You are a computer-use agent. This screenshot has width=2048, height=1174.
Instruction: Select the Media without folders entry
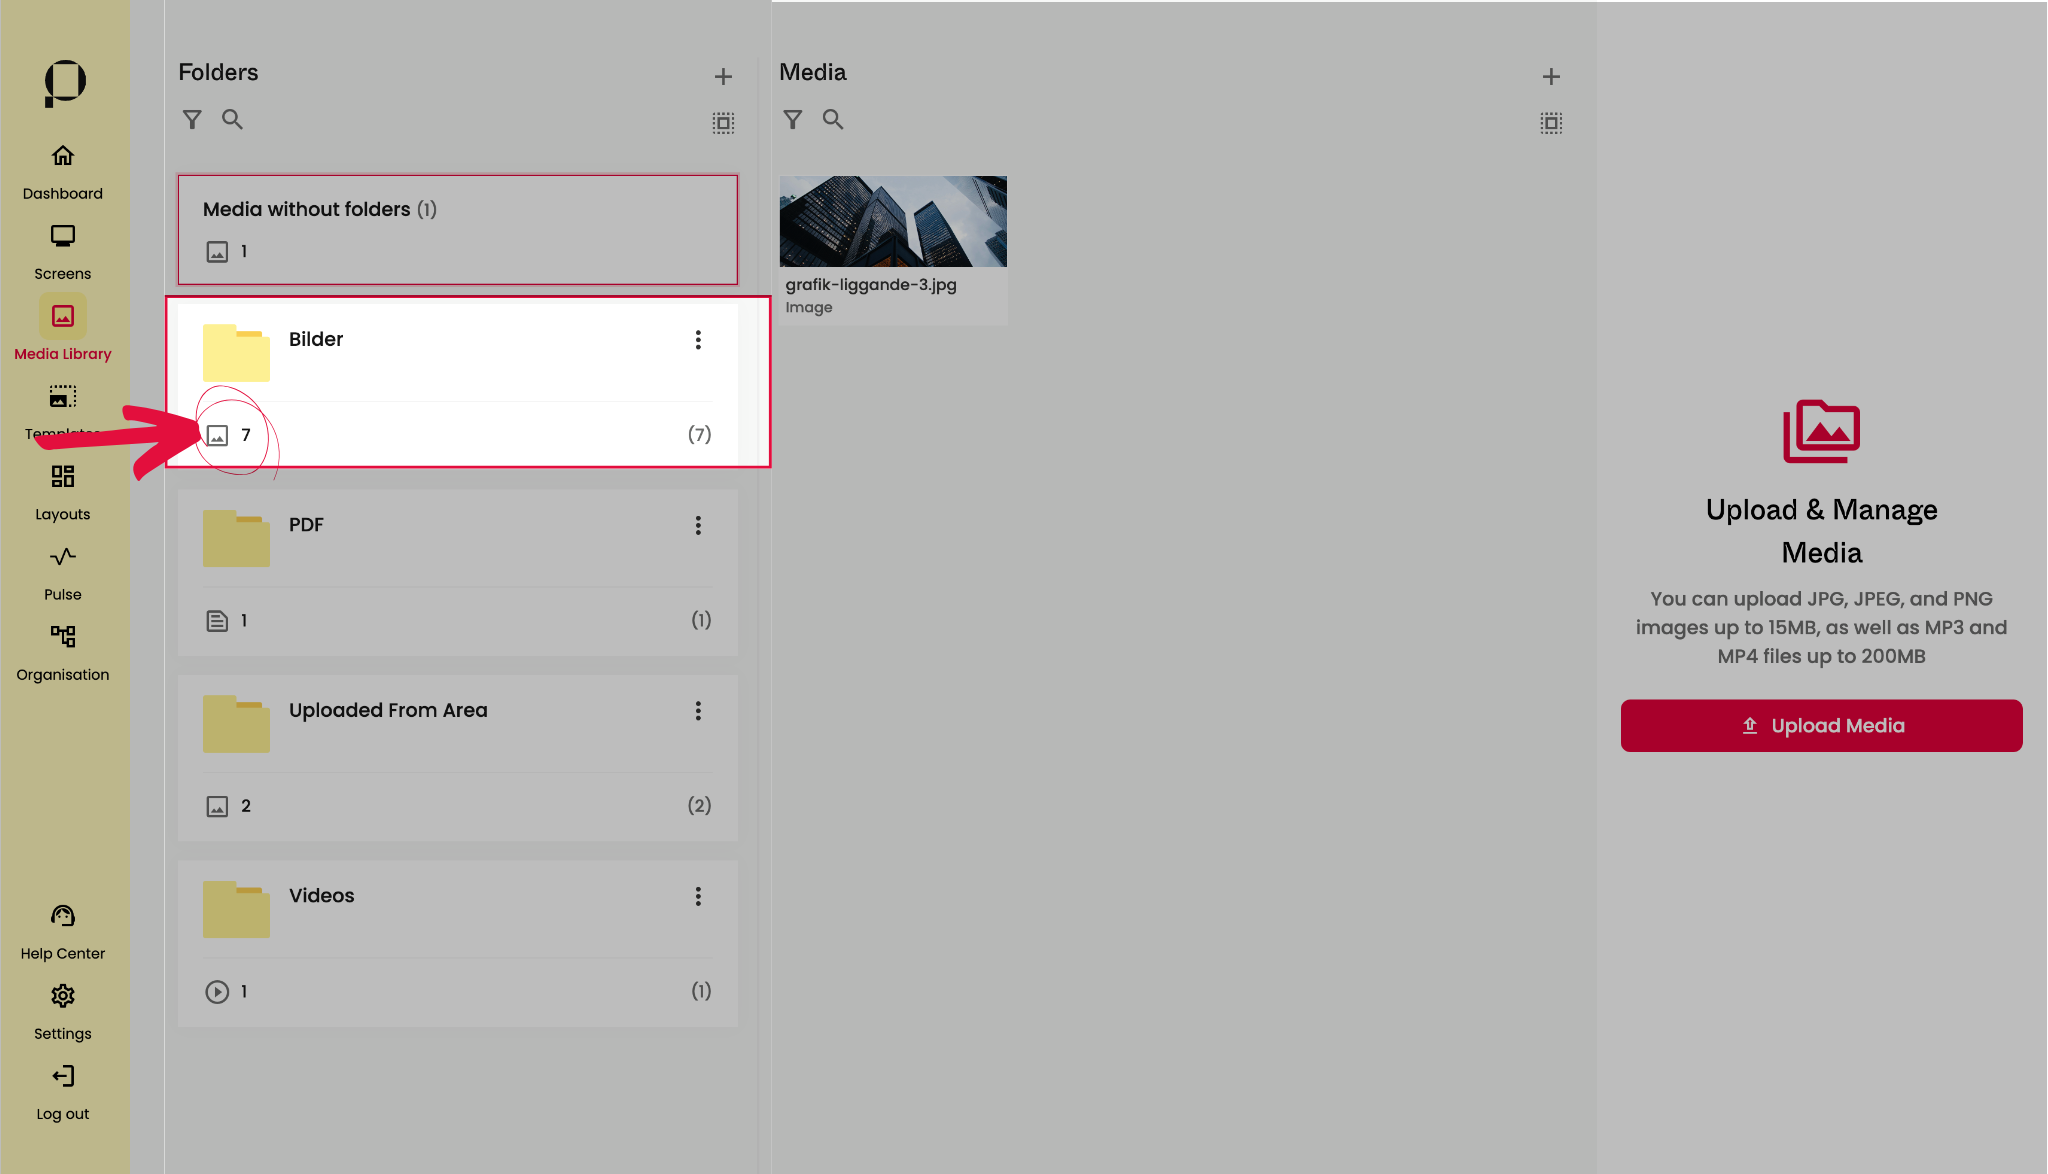(457, 229)
